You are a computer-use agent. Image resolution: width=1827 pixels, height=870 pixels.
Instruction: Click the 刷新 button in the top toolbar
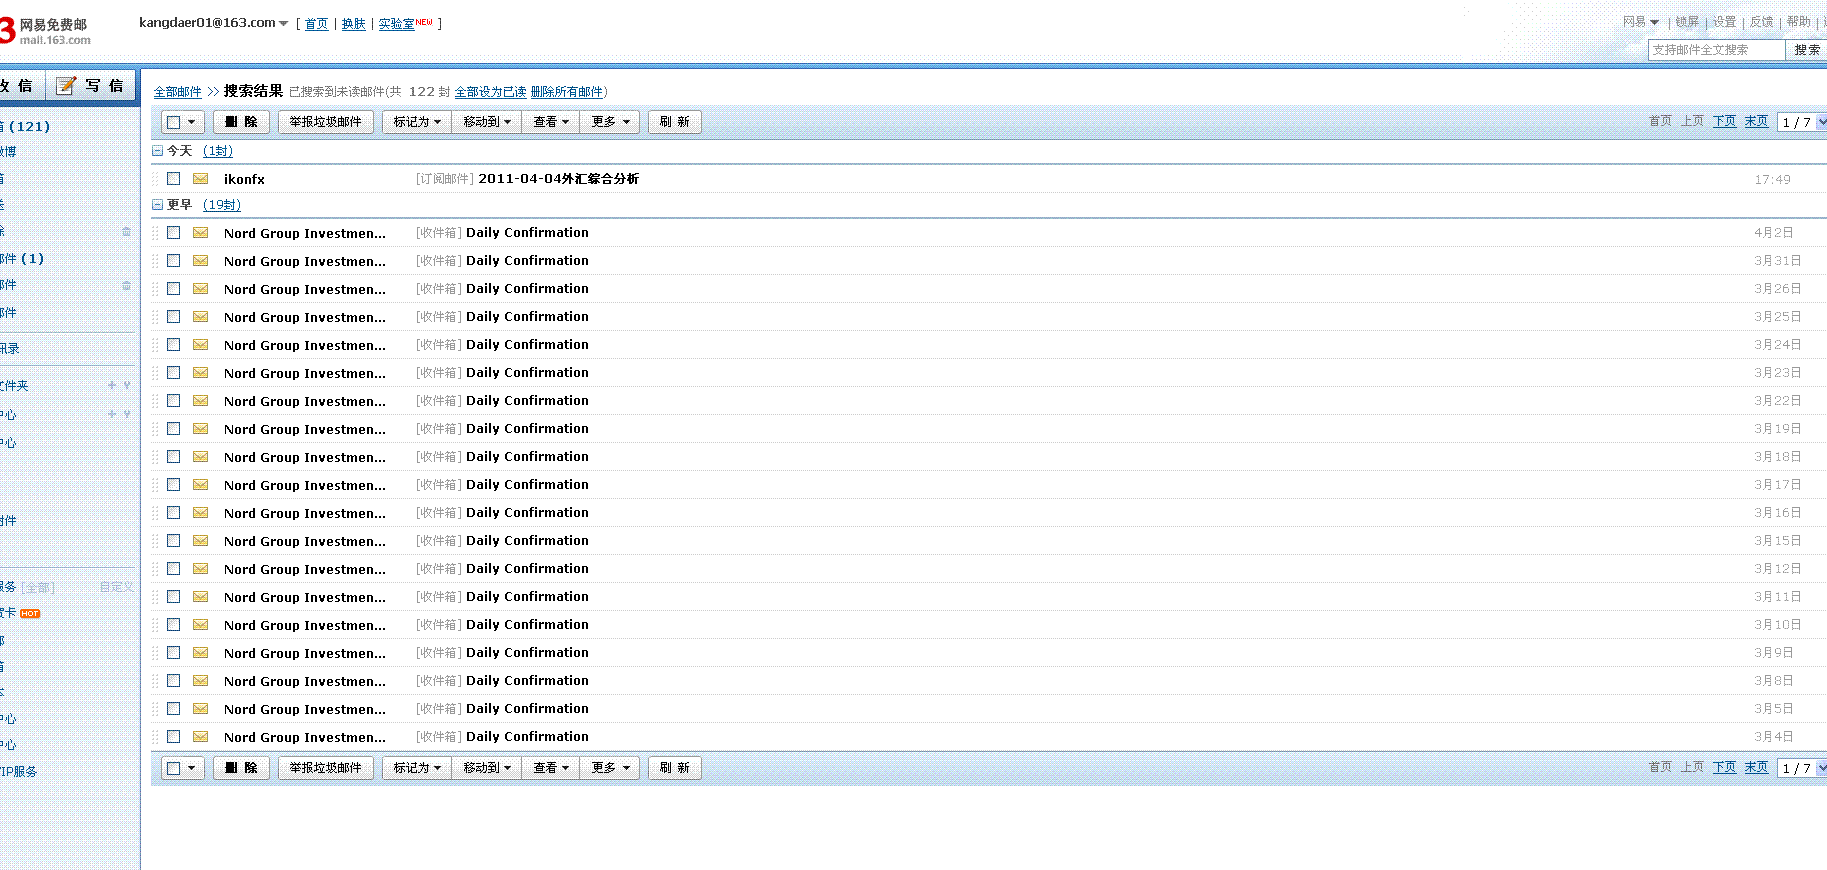[x=675, y=122]
